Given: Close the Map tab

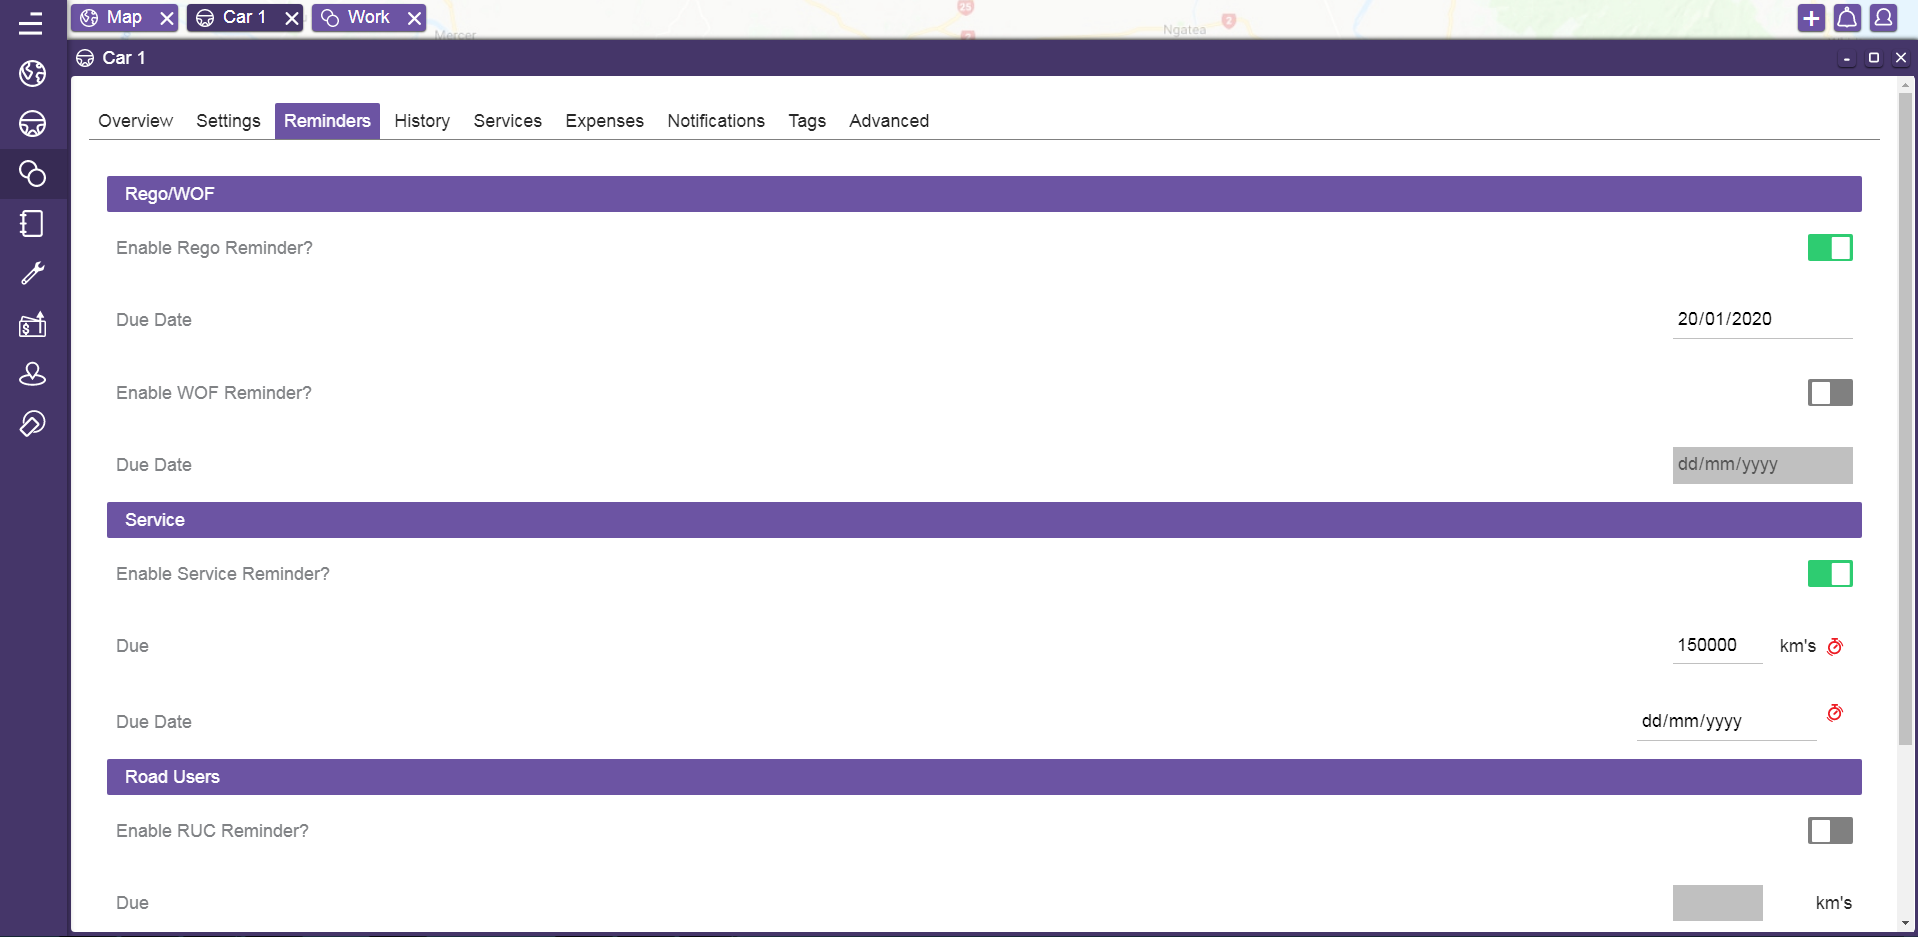Looking at the screenshot, I should click(167, 18).
